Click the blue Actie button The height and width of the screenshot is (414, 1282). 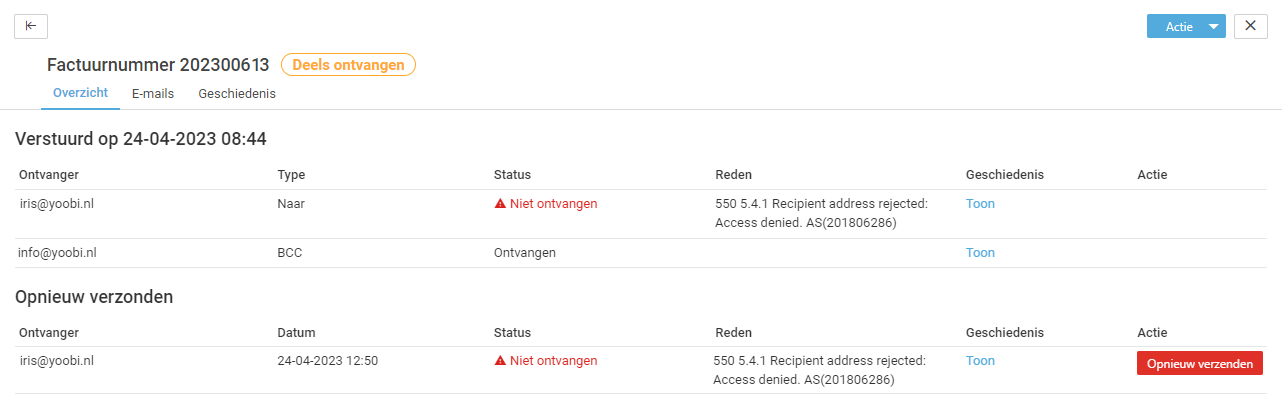point(1176,27)
